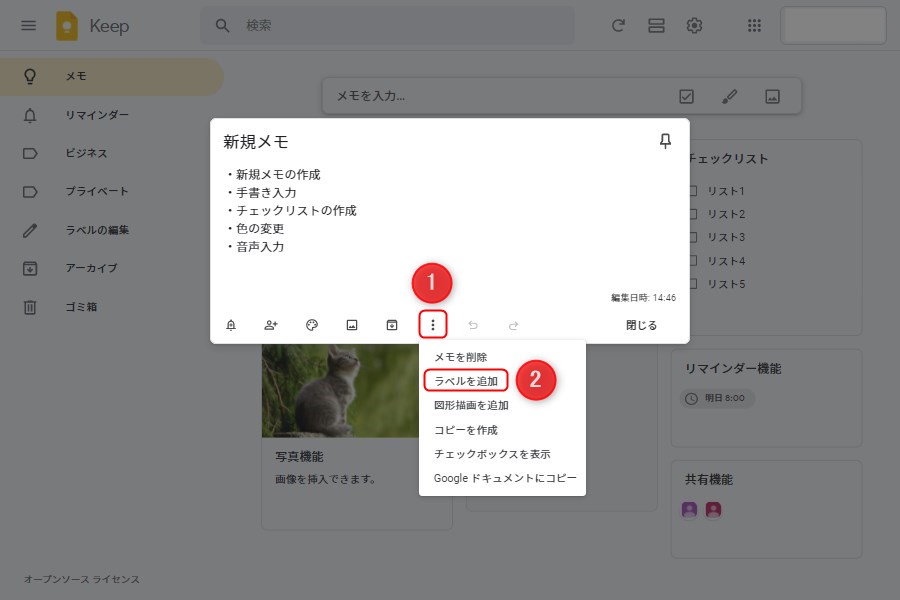
Task: Choose メモを削除 menu entry
Action: [461, 357]
